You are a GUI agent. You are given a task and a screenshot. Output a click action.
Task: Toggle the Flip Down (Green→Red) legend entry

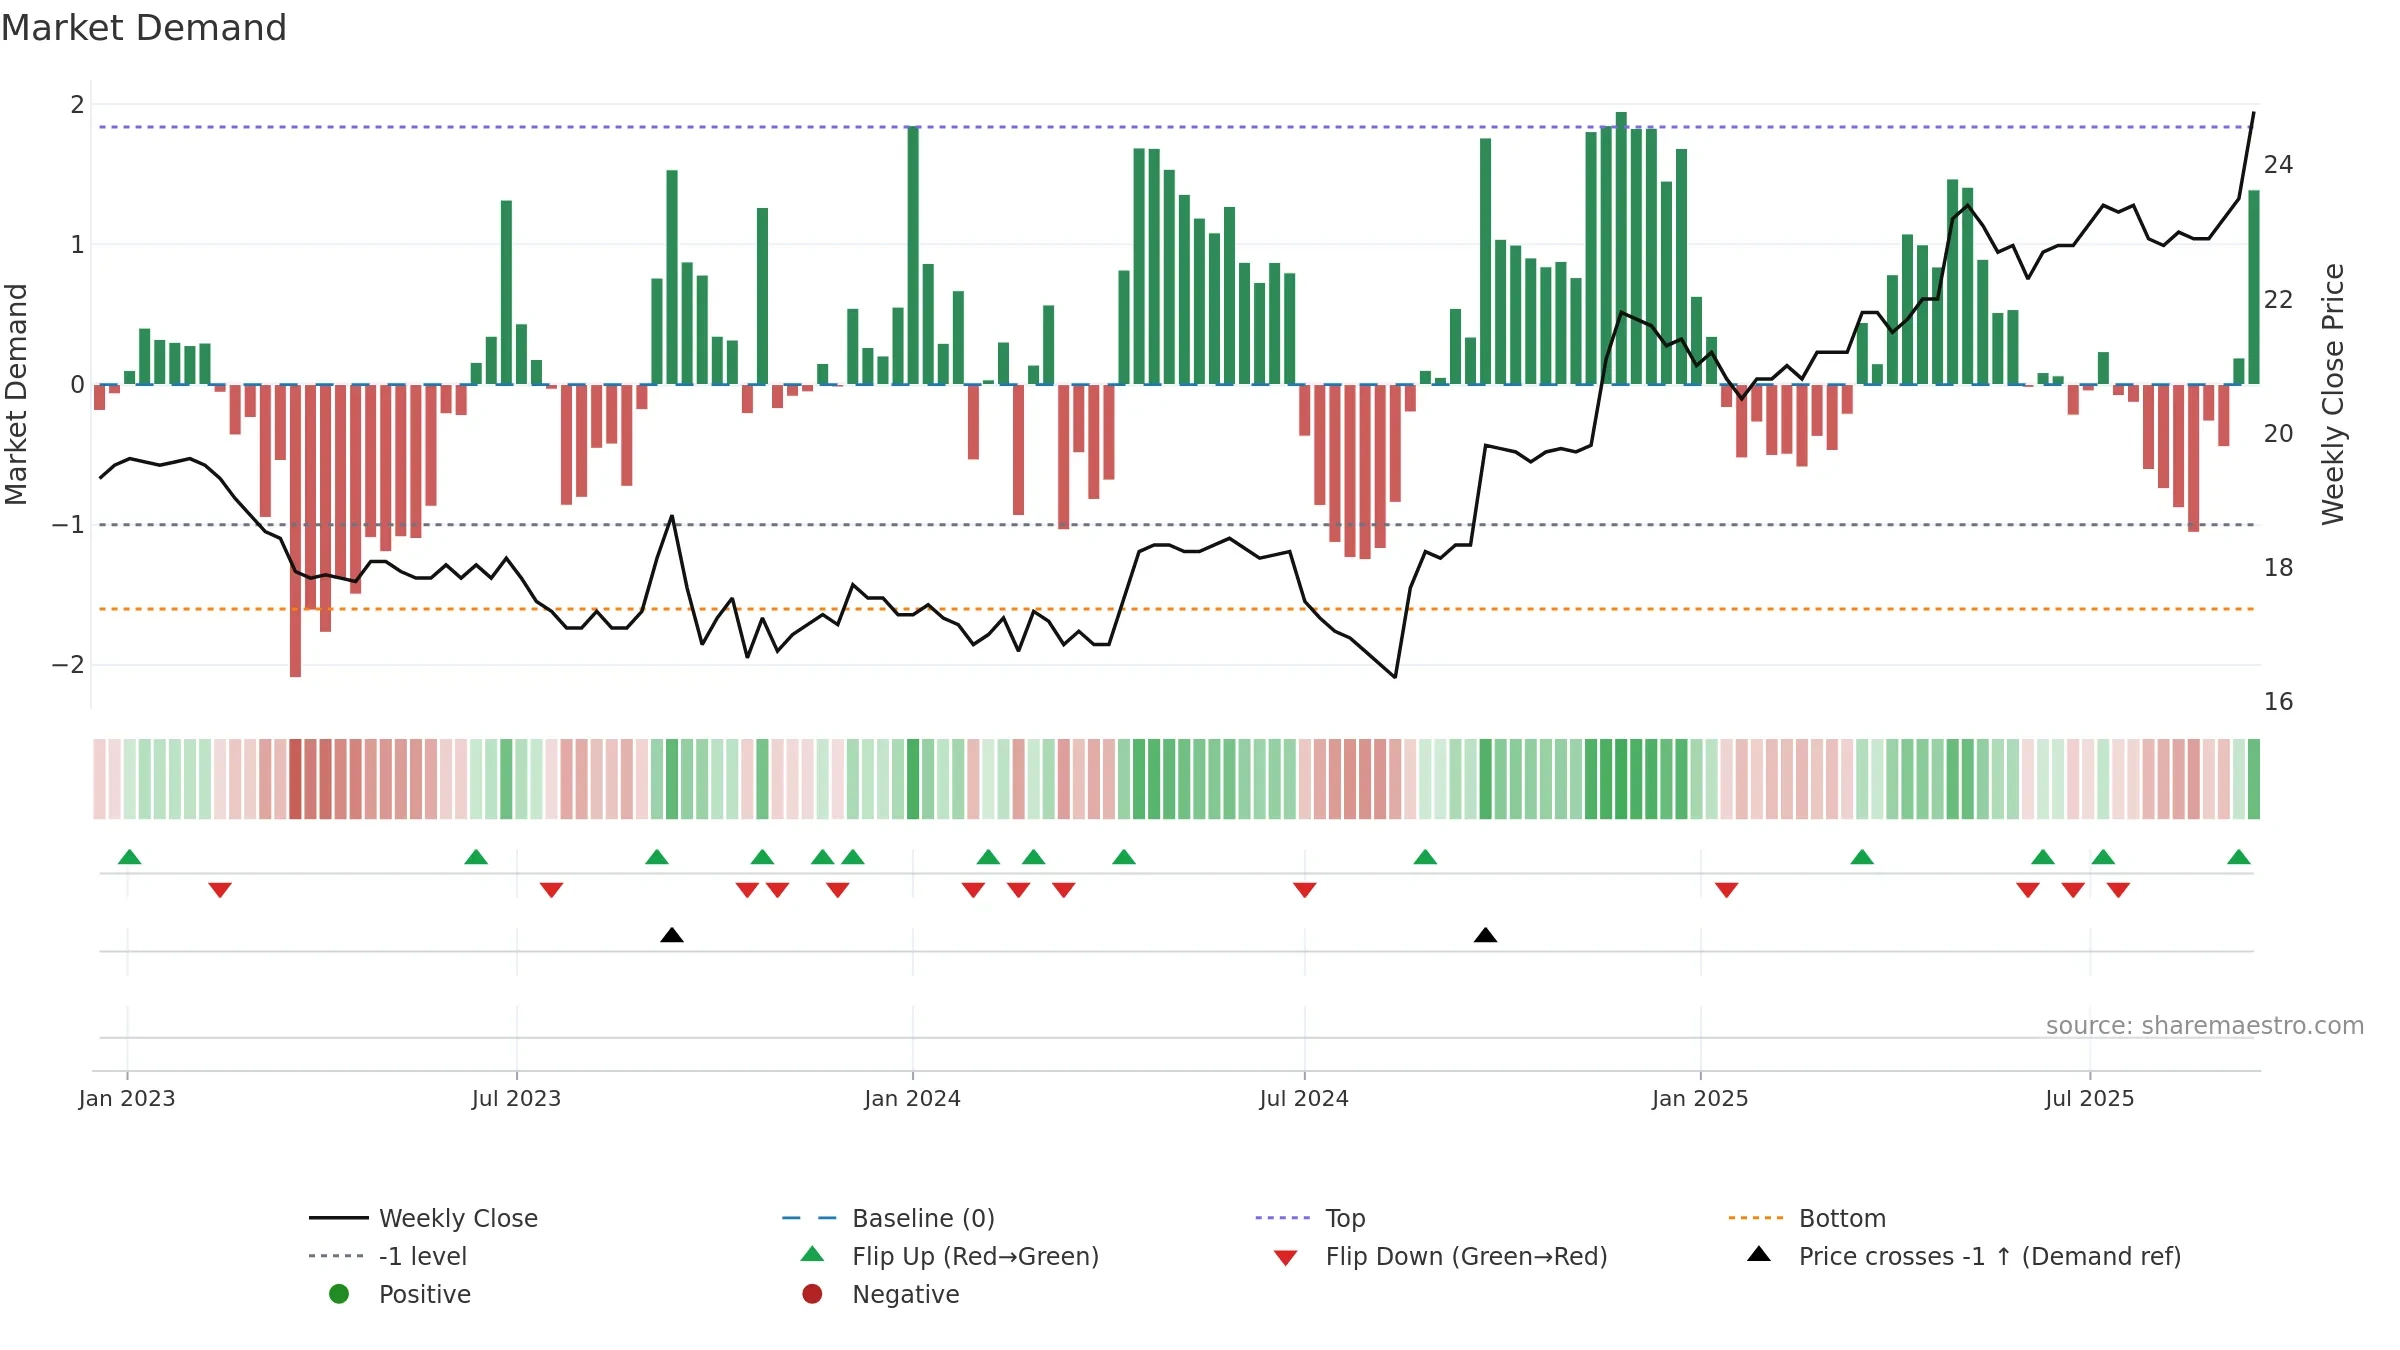point(1440,1256)
